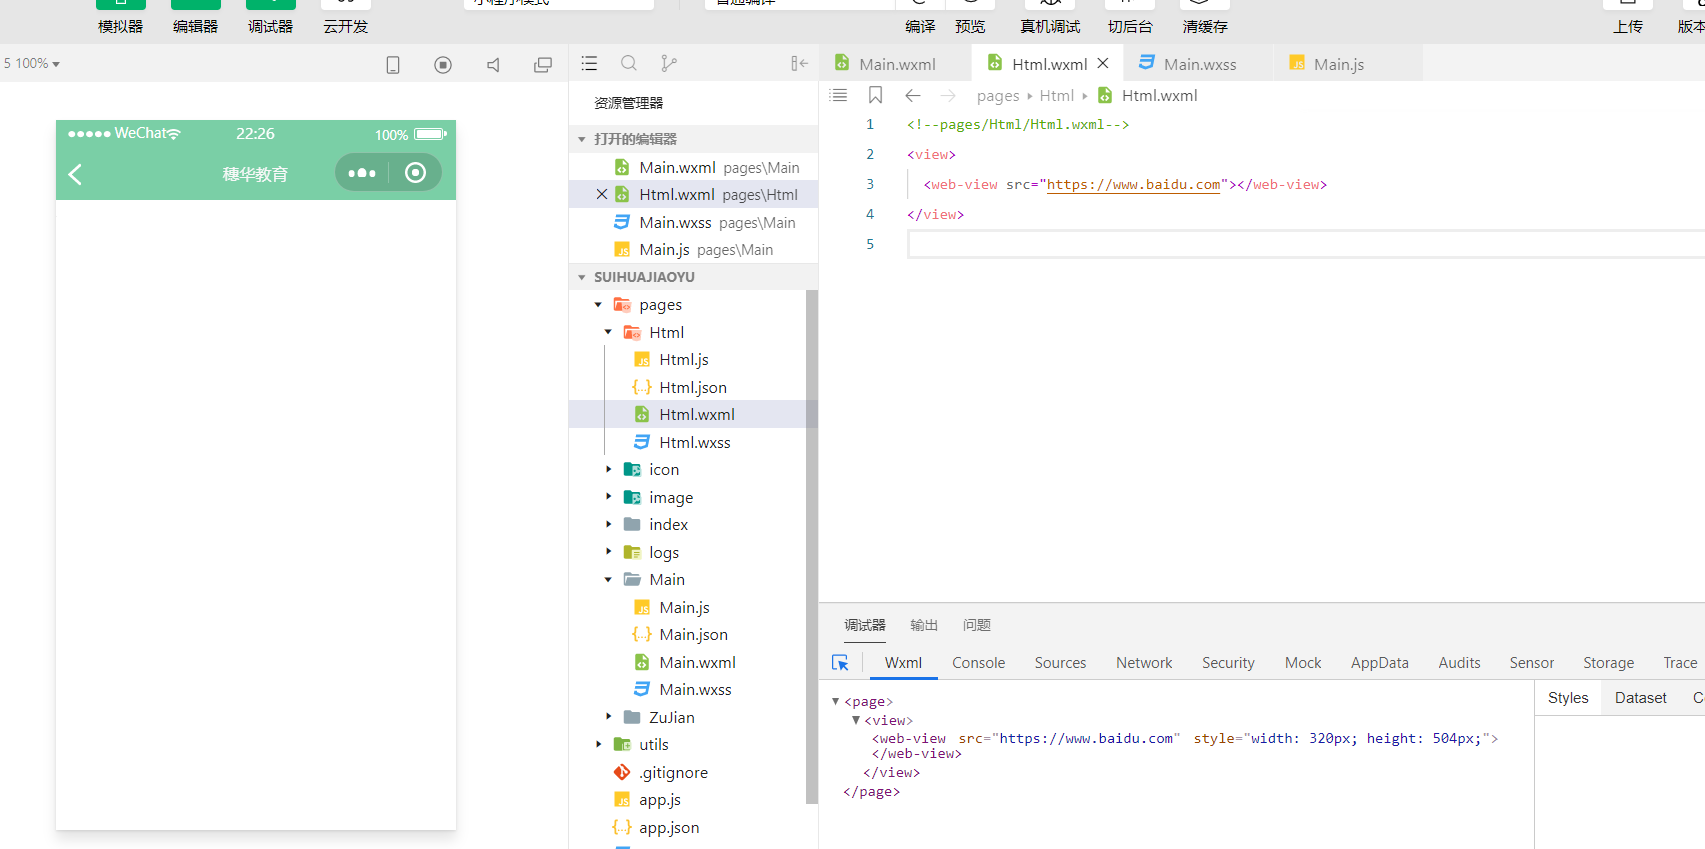The image size is (1705, 849).
Task: Open the Console debugger tab
Action: [978, 662]
